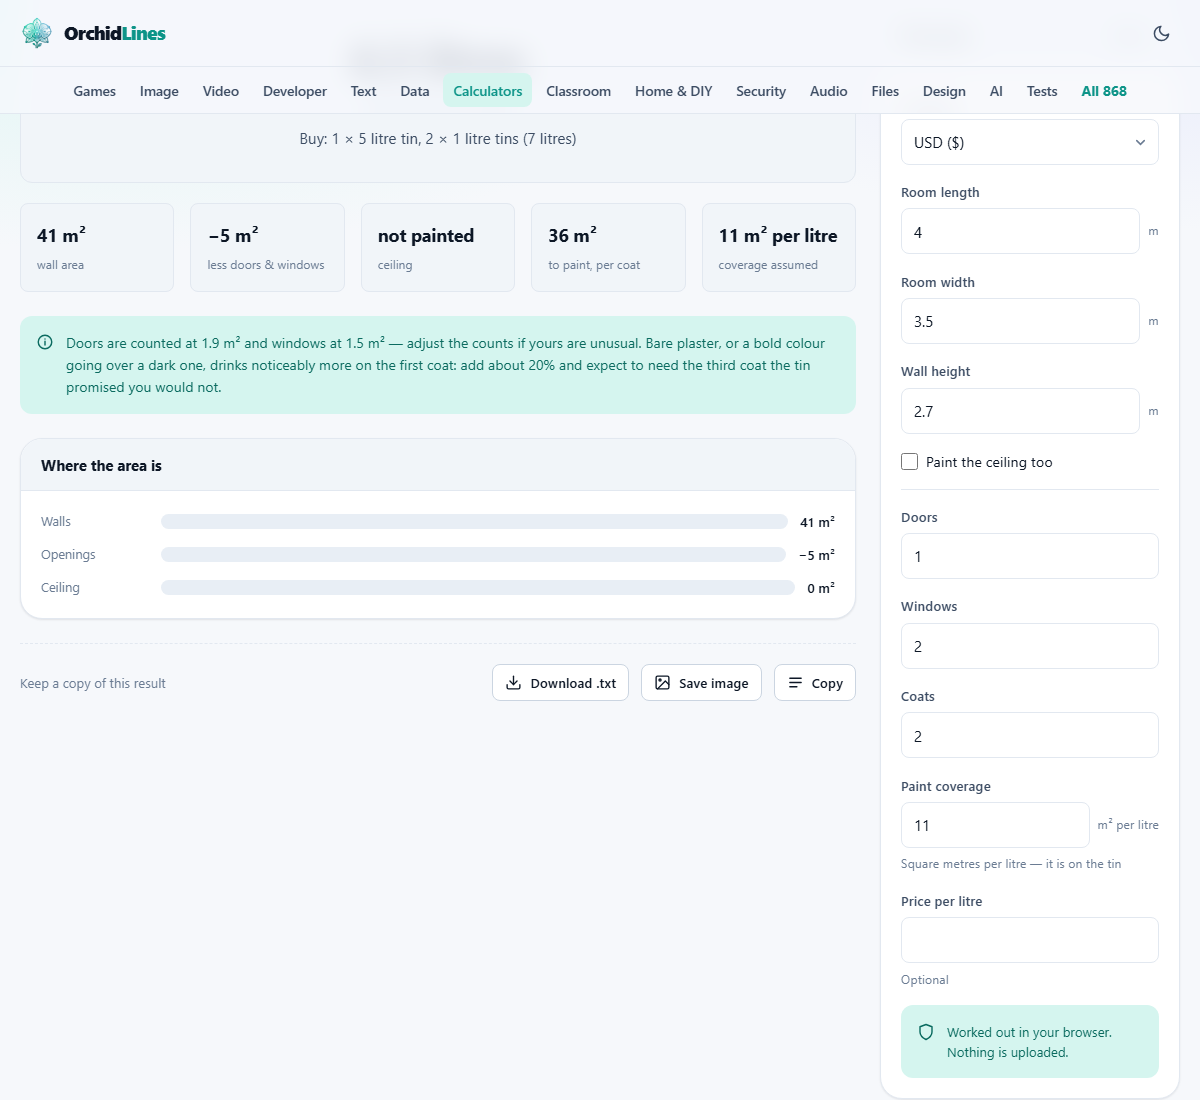The image size is (1200, 1100).
Task: Click 'Keep a copy of this result' text
Action: point(93,683)
